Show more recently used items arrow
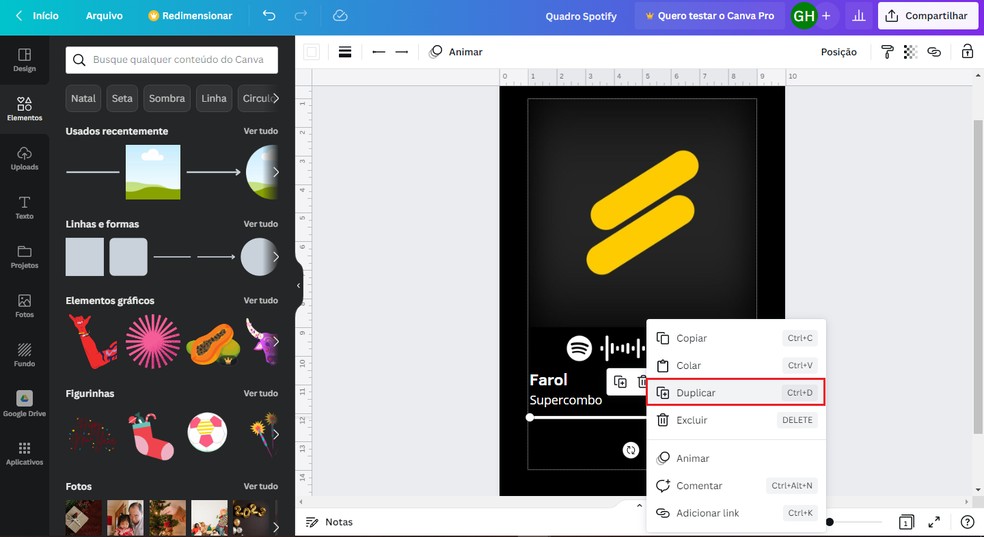The image size is (984, 537). (275, 172)
